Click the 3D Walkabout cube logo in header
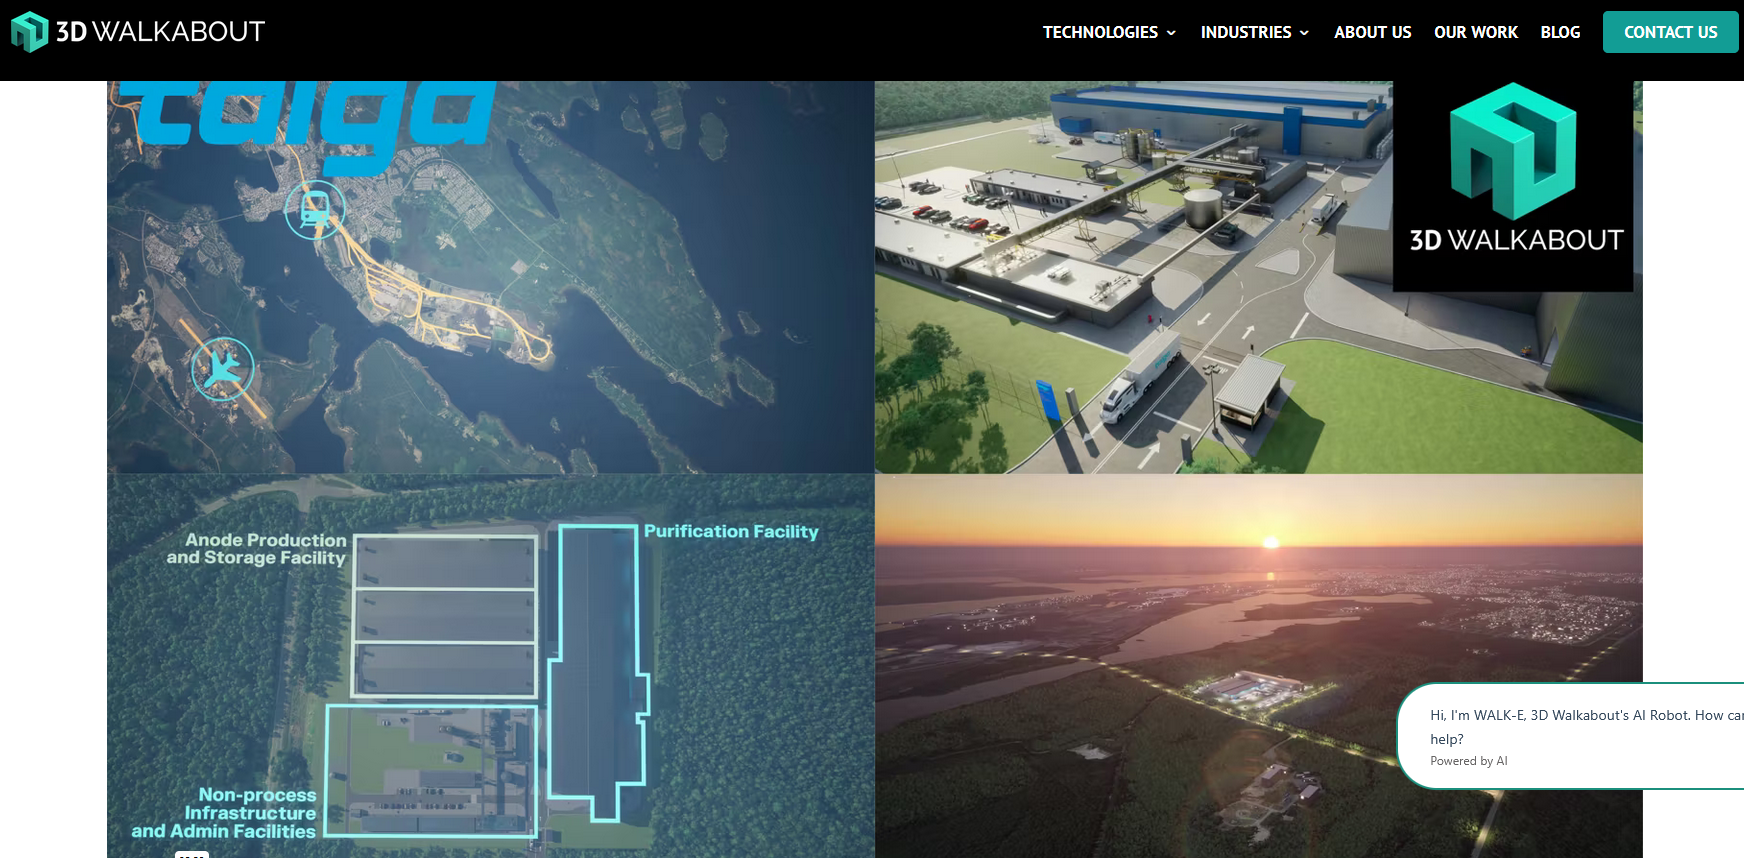Screen dimensions: 1744x858 [x=29, y=32]
